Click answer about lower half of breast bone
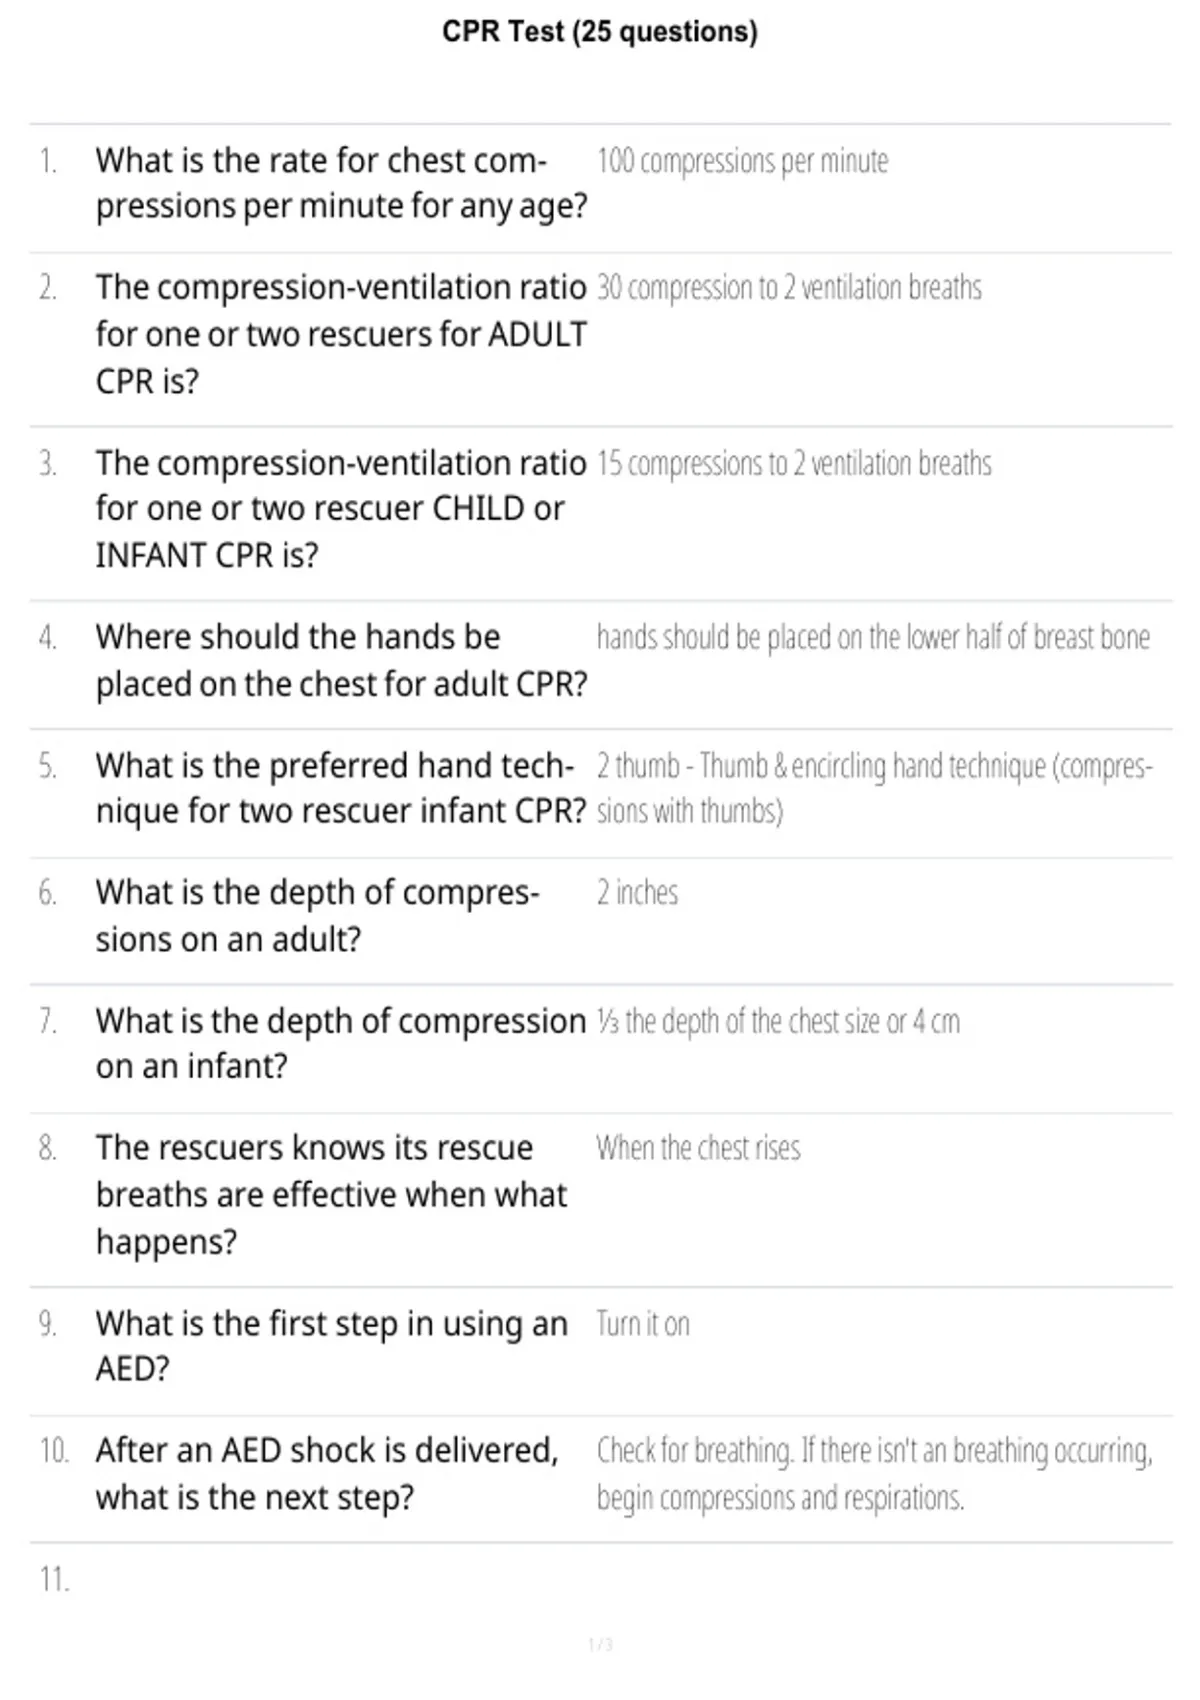The width and height of the screenshot is (1200, 1700). [x=873, y=638]
